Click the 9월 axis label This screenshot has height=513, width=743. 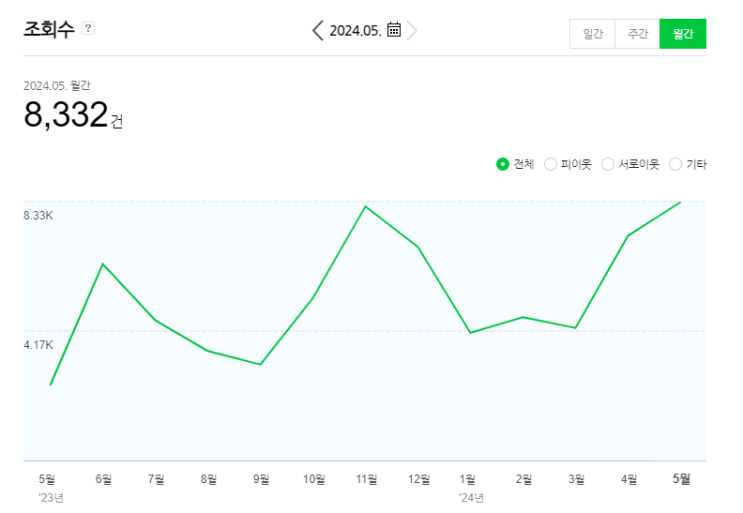(x=261, y=479)
